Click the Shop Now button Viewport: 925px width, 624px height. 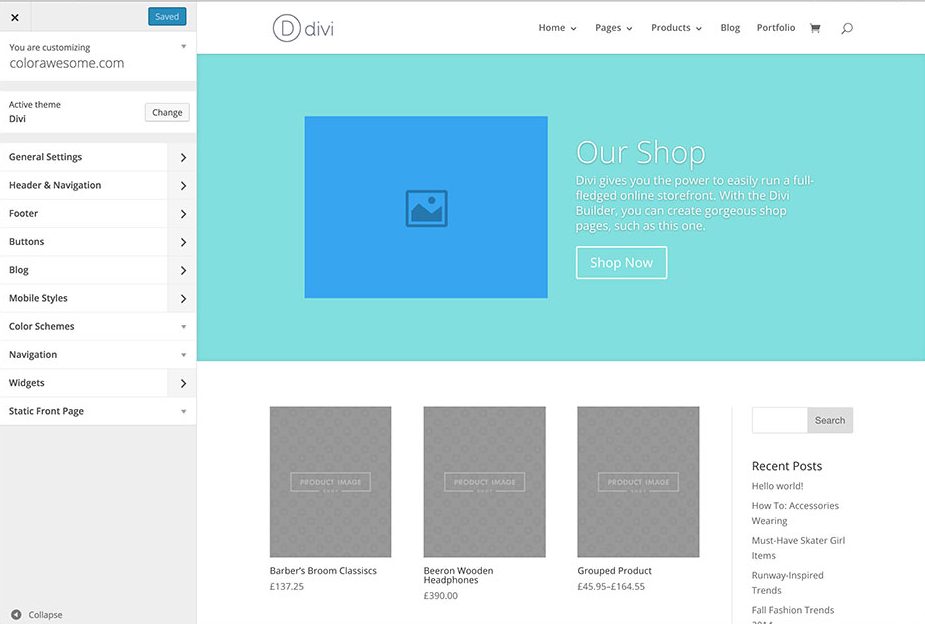point(621,262)
